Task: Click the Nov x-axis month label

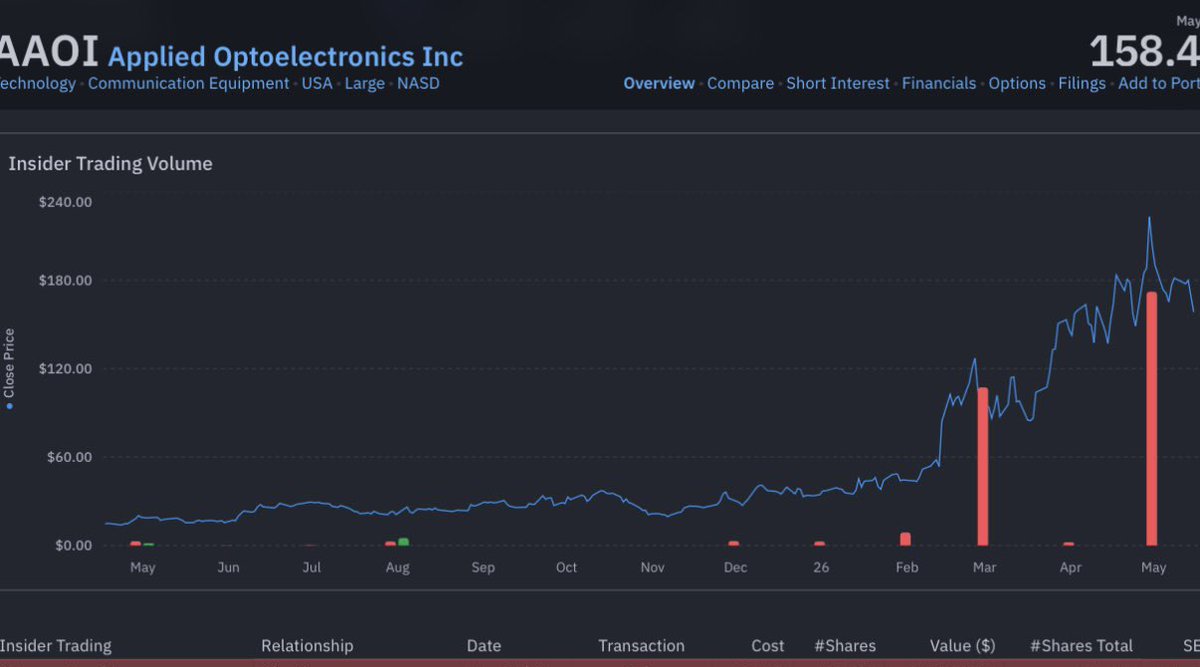Action: click(652, 568)
